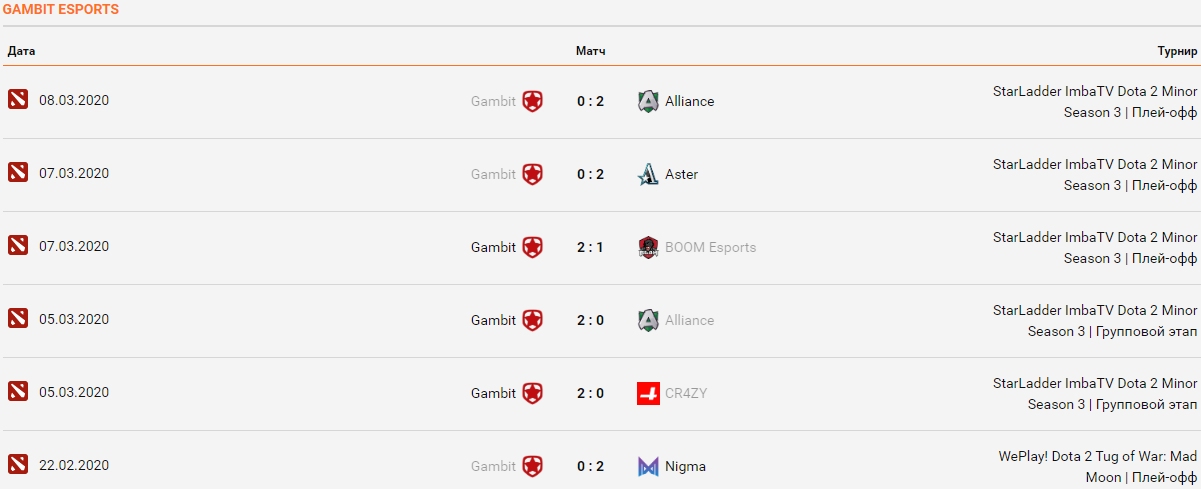The height and width of the screenshot is (489, 1201).
Task: Open the Aster team link
Action: click(x=681, y=174)
